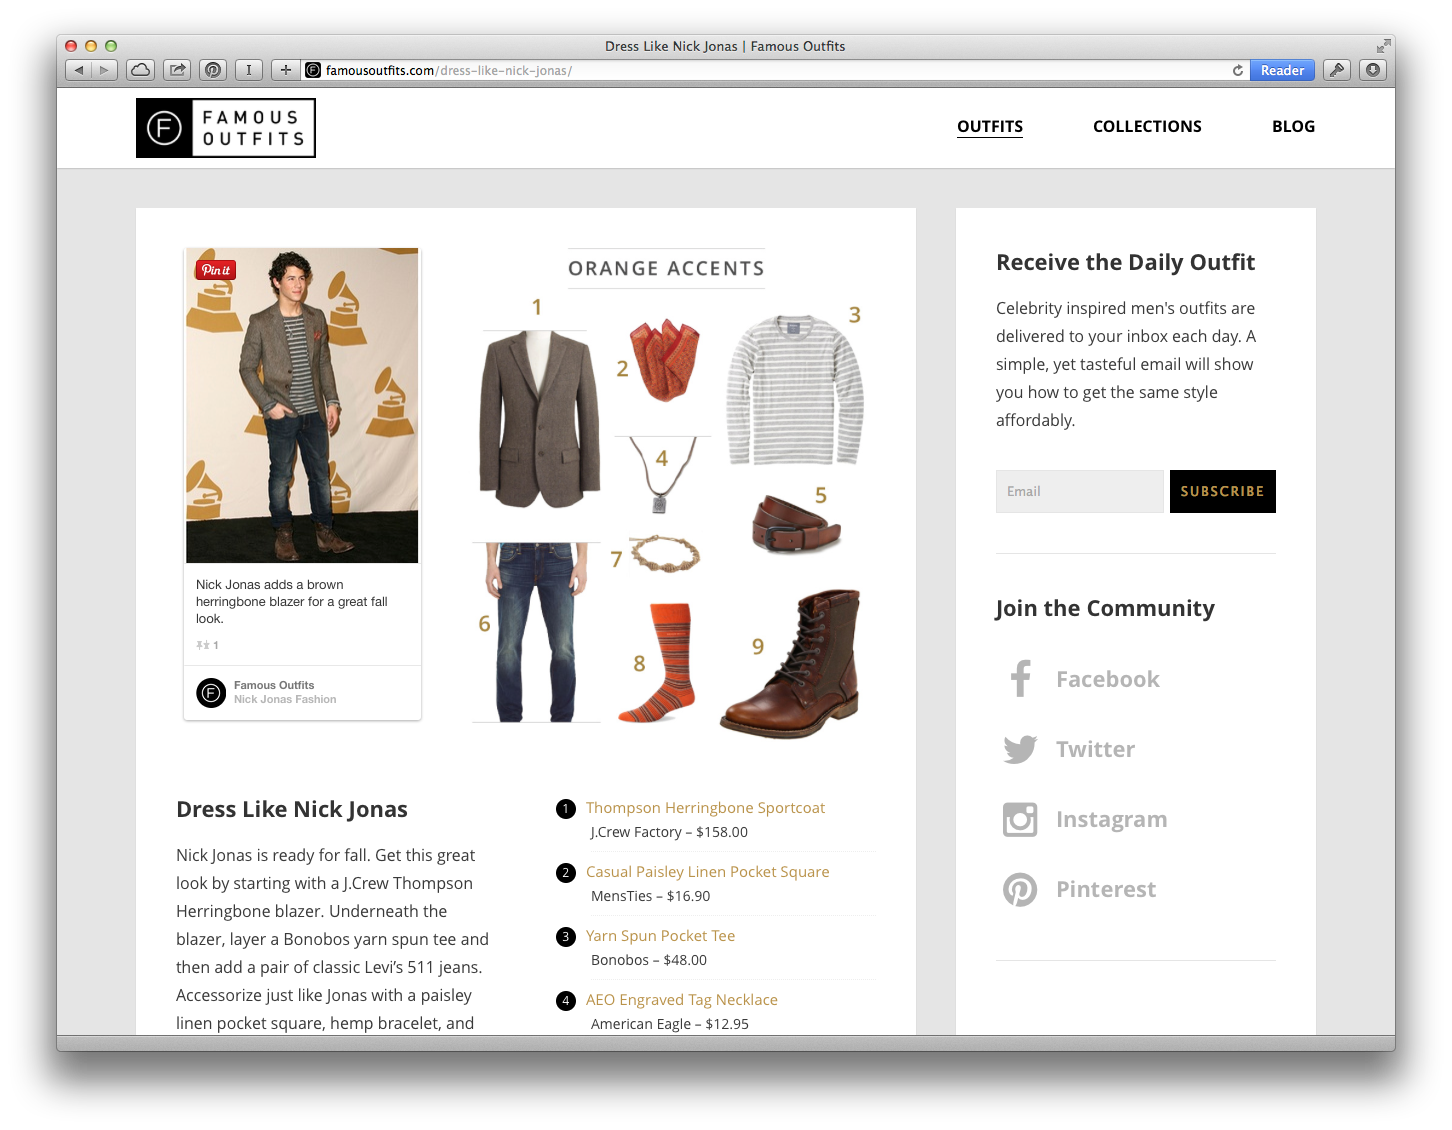Viewport: 1452px width, 1130px height.
Task: Click the Facebook 'f' icon
Action: point(1020,679)
